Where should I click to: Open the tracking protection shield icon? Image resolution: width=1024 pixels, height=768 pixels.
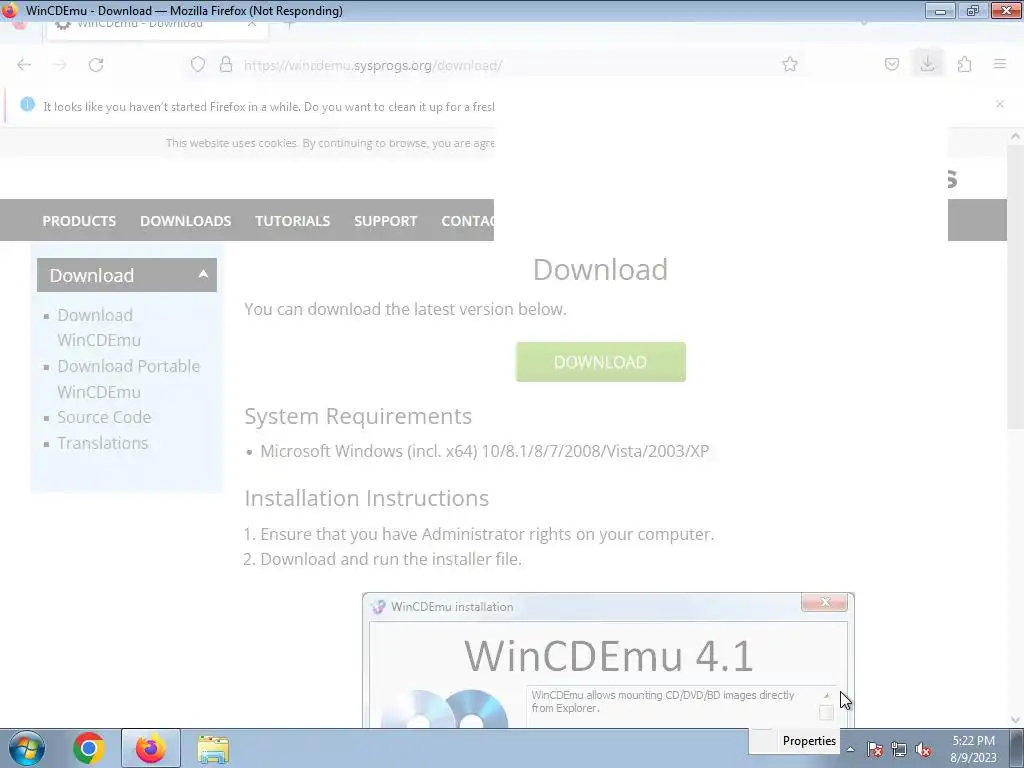(198, 64)
